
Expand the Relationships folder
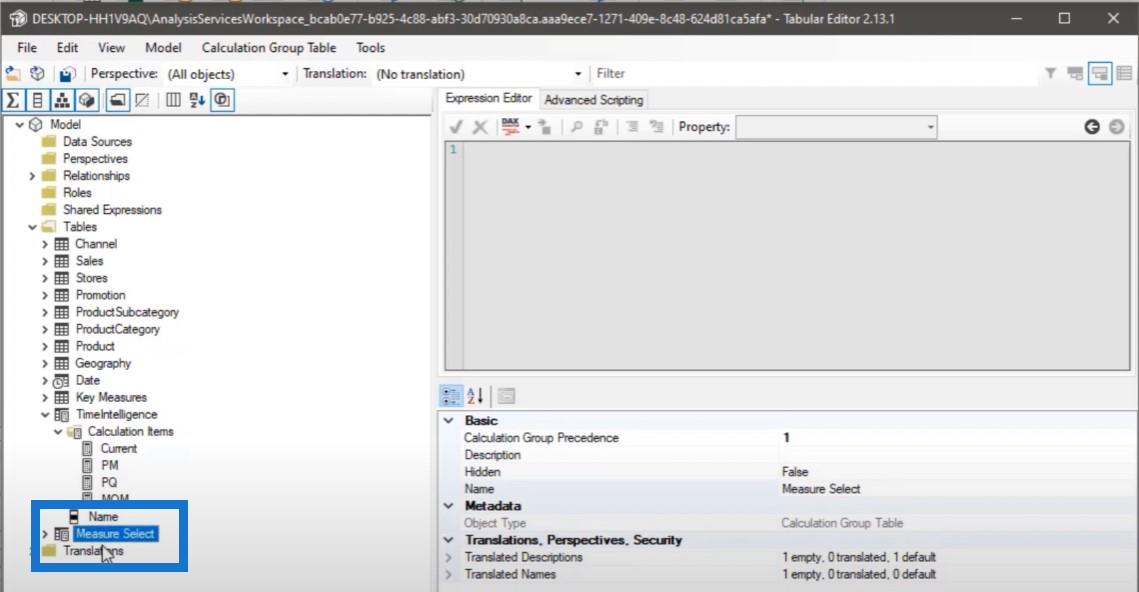[x=32, y=176]
